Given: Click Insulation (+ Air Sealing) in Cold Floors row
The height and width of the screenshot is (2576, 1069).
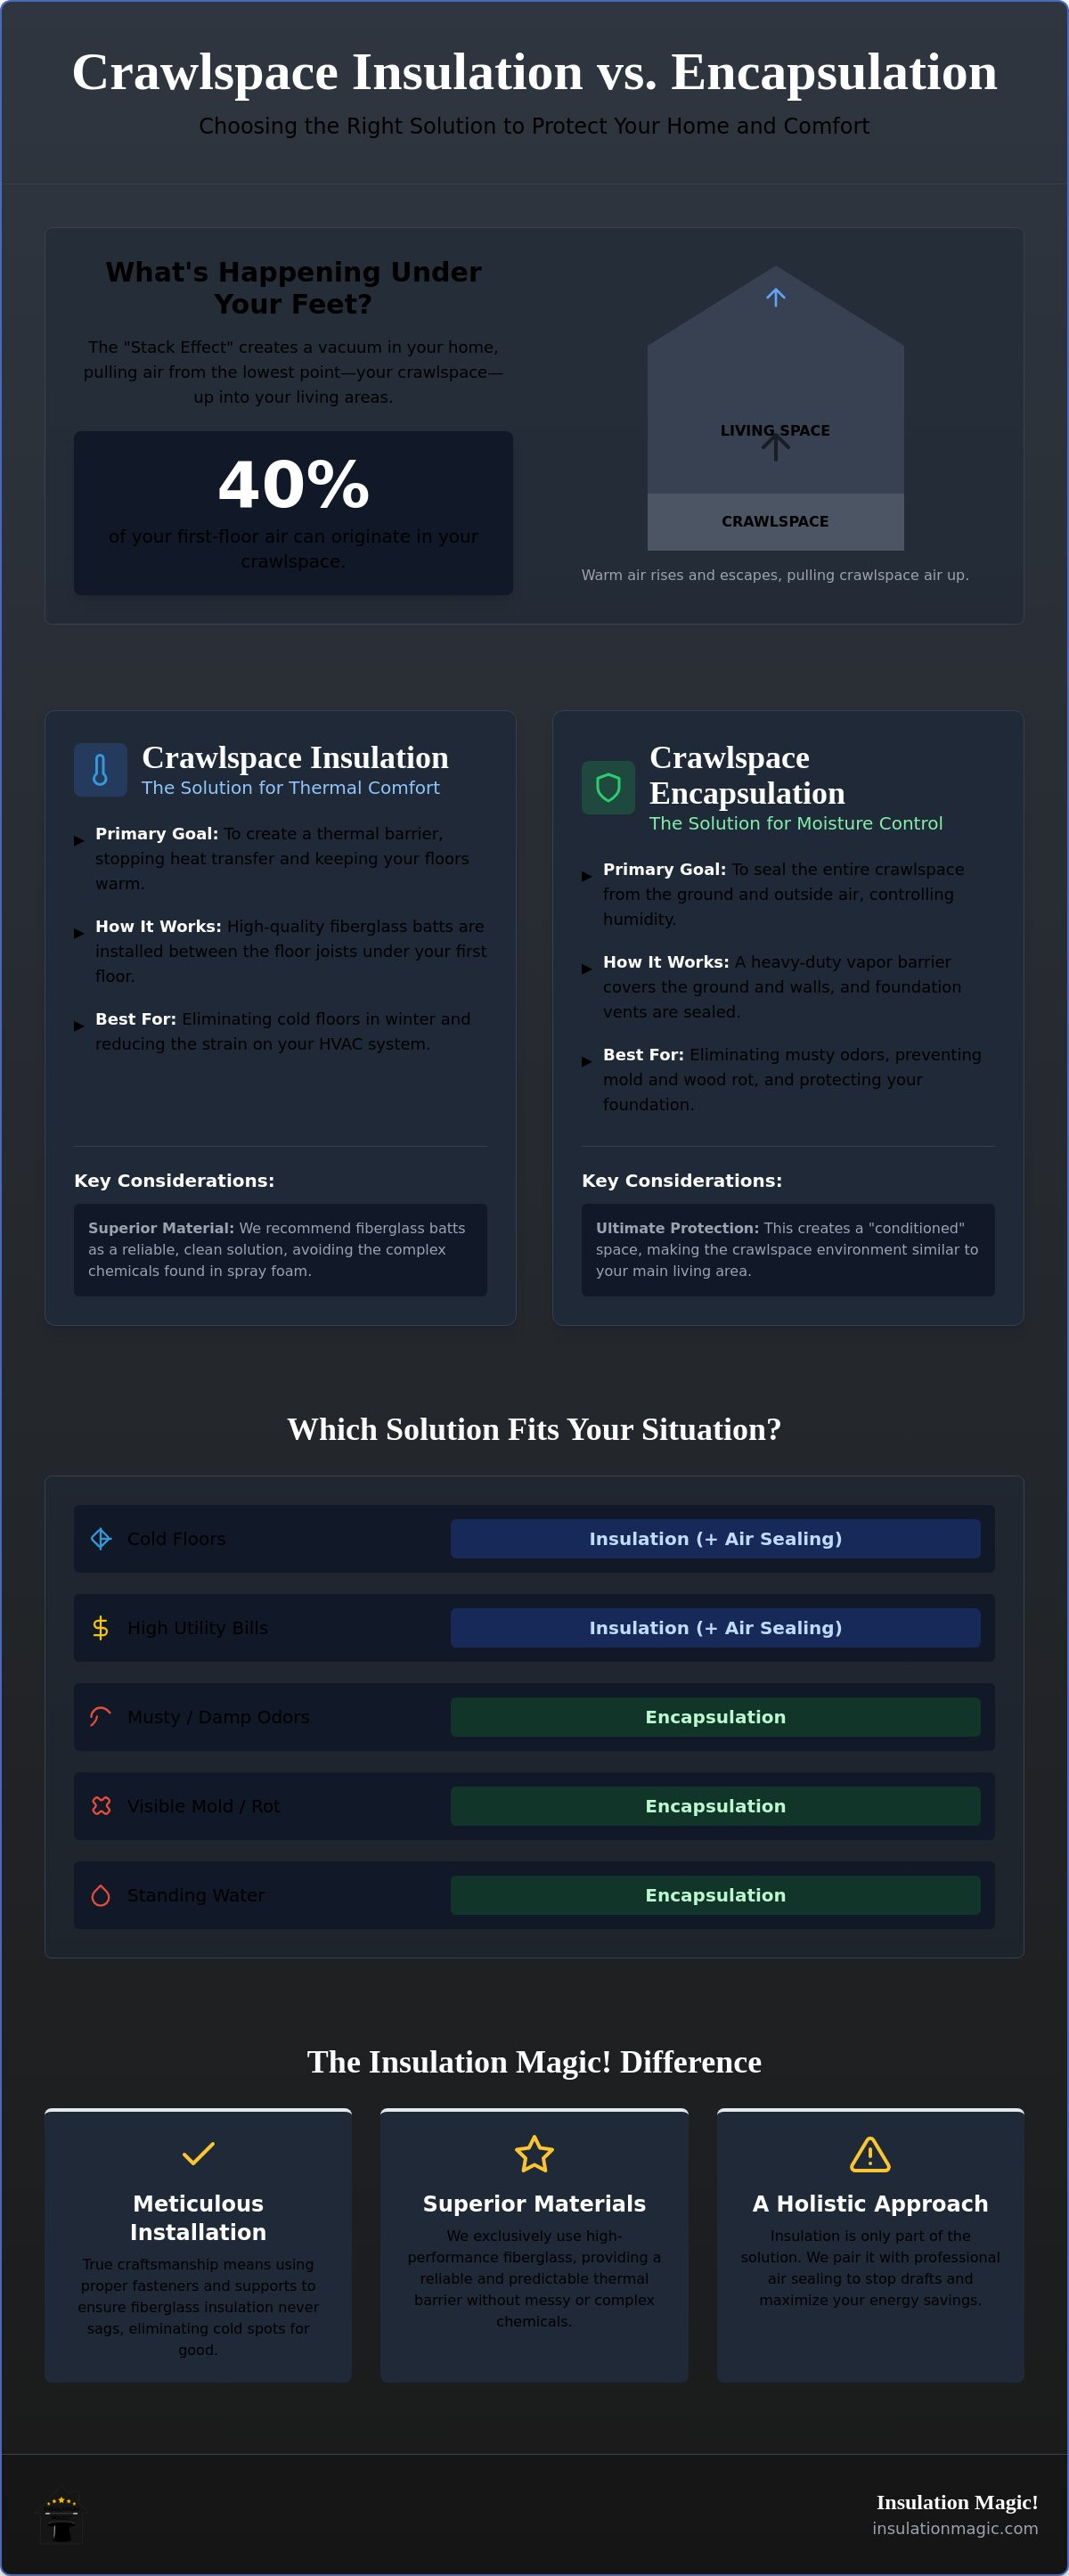Looking at the screenshot, I should (715, 1538).
